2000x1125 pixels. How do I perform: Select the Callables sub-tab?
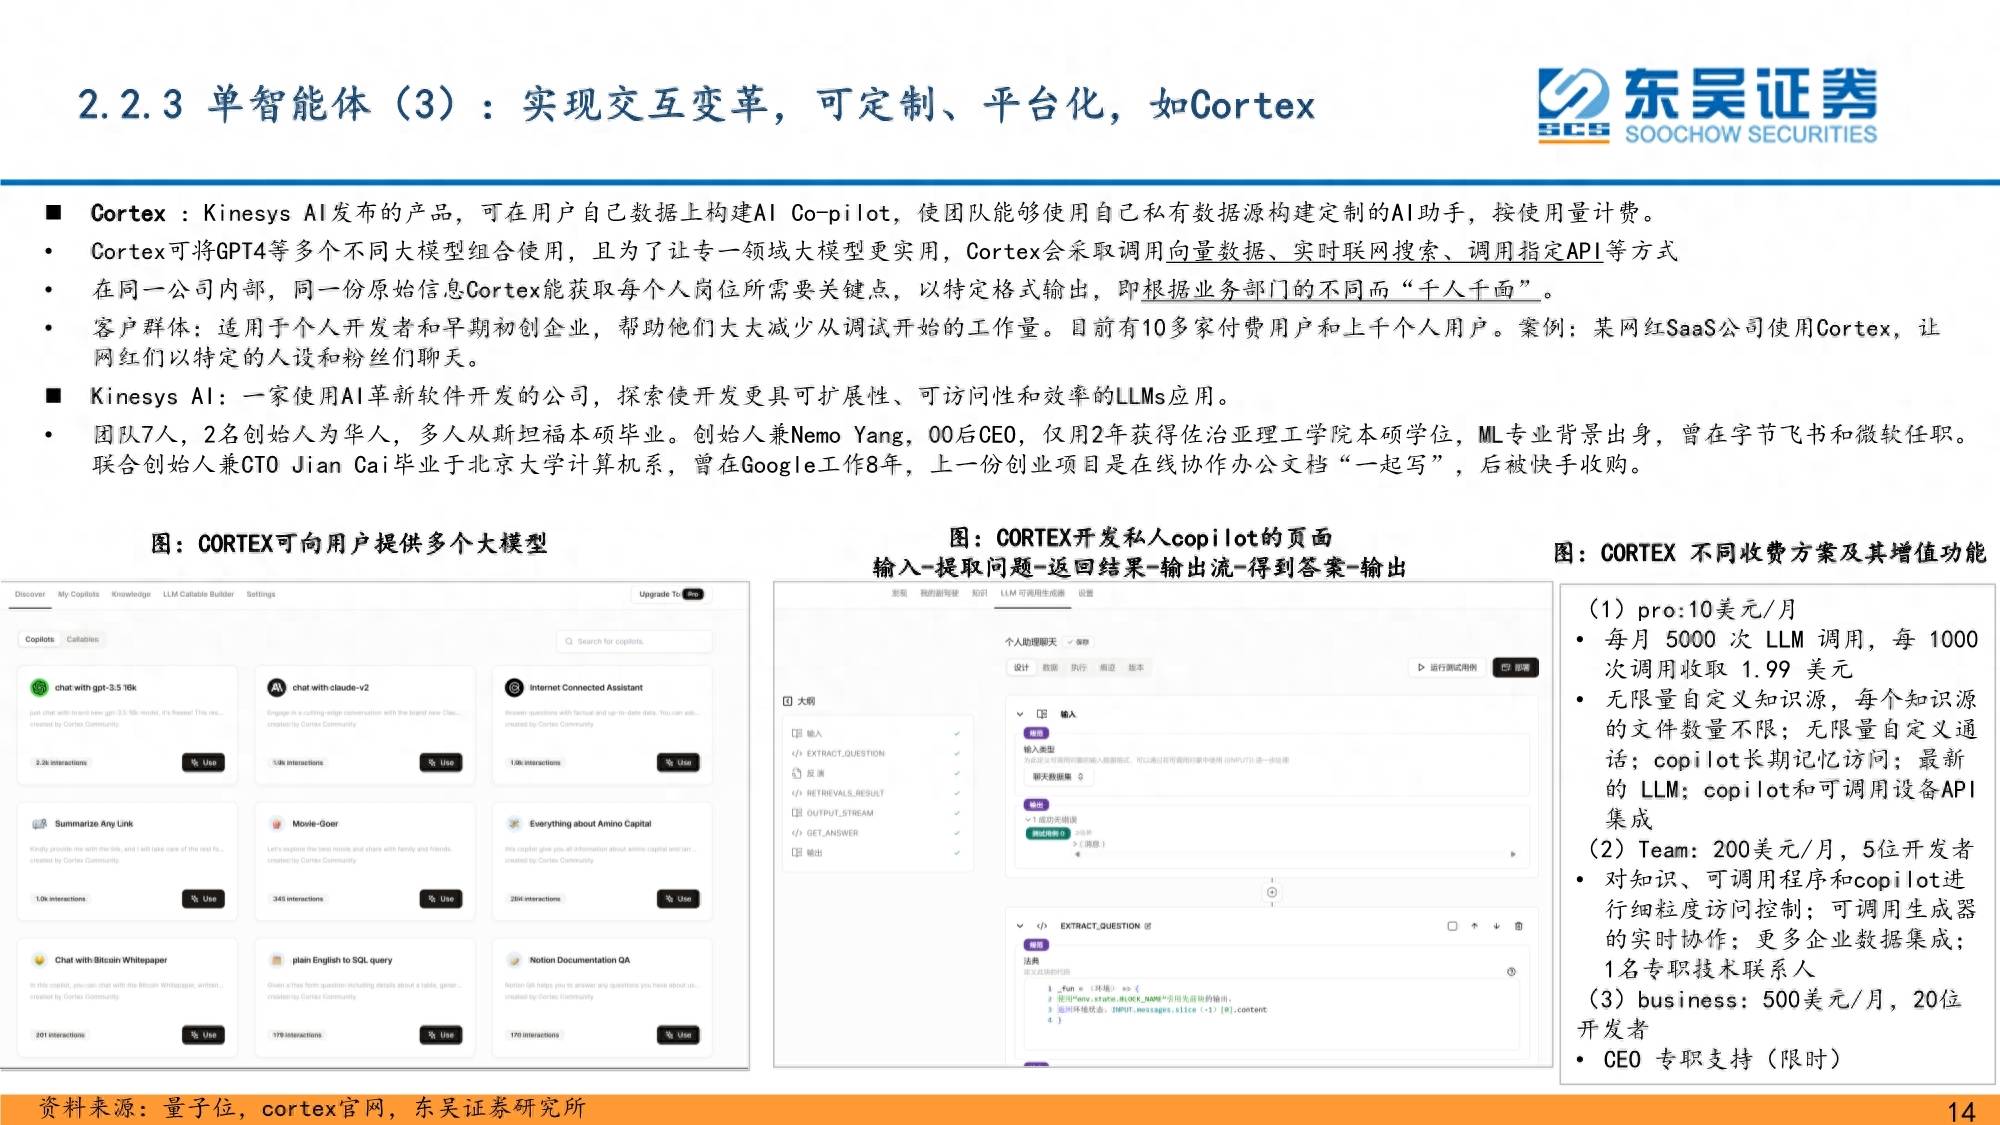pyautogui.click(x=82, y=639)
